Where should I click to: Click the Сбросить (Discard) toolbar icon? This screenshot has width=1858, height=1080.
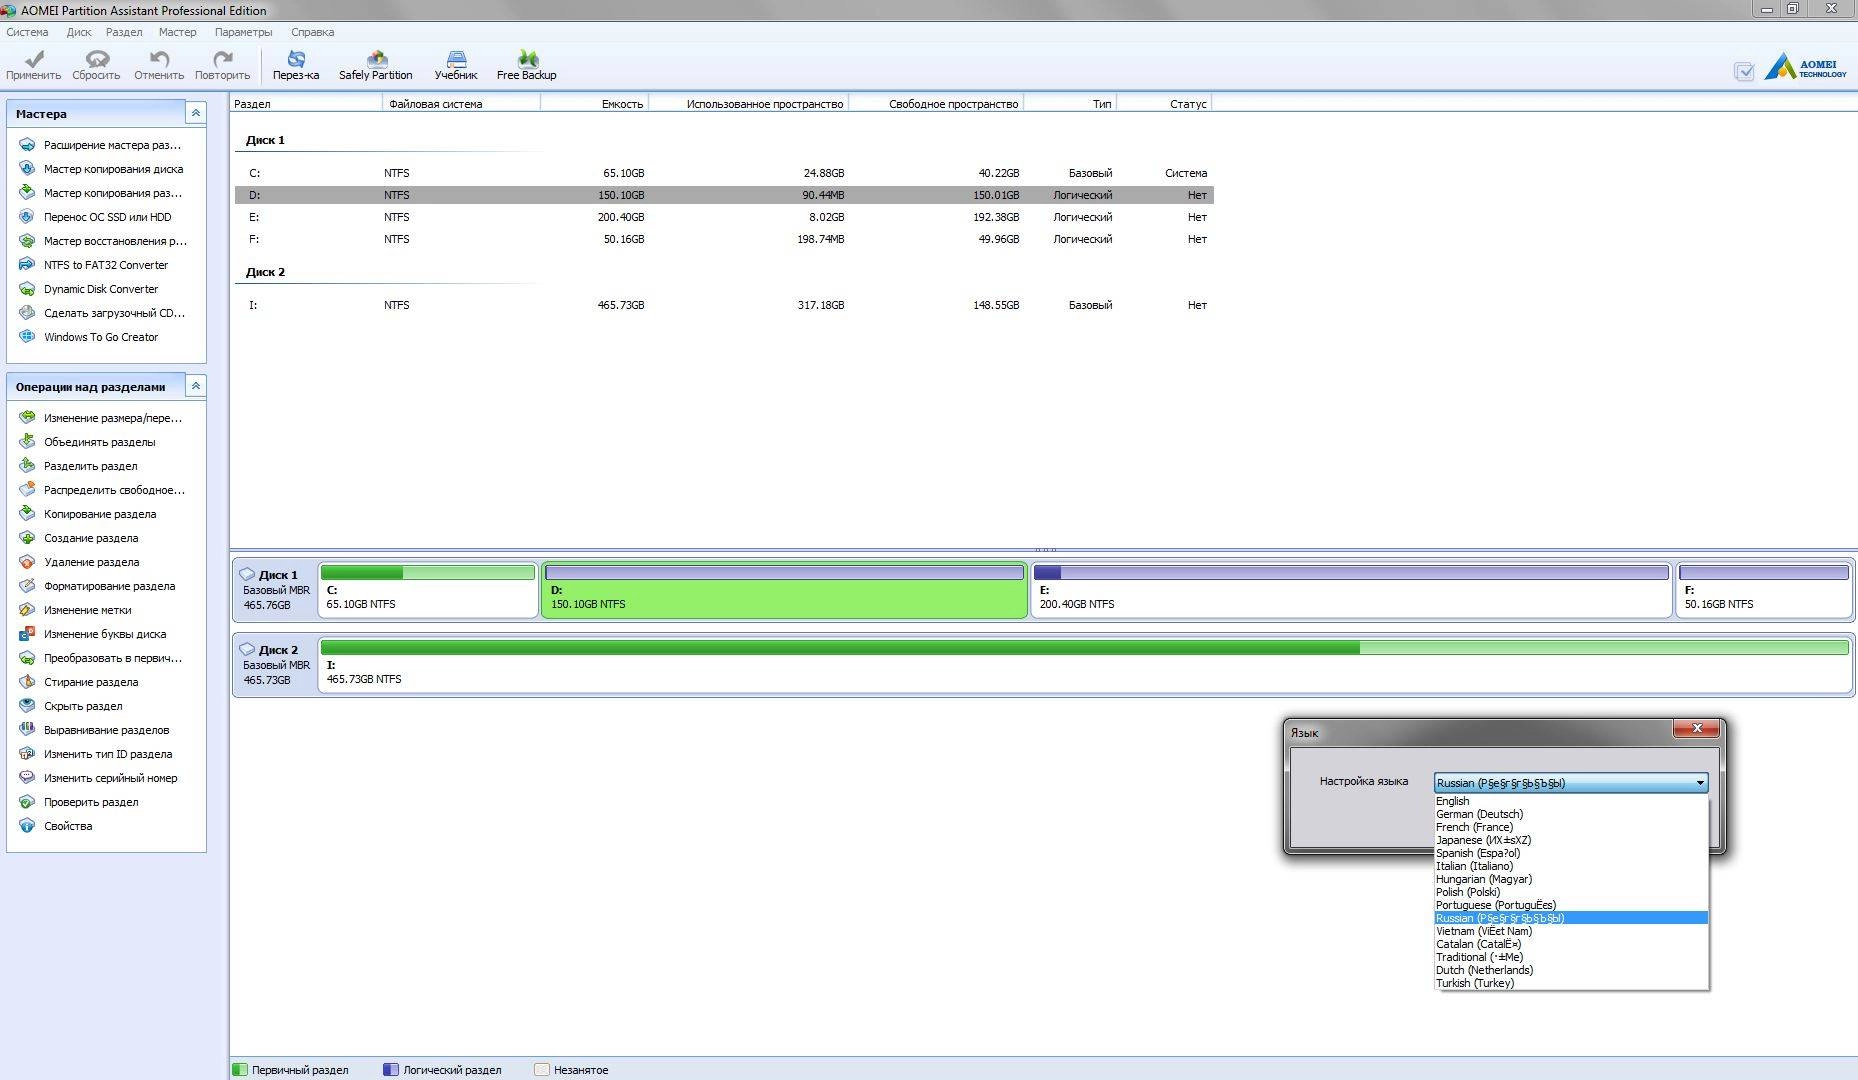96,65
